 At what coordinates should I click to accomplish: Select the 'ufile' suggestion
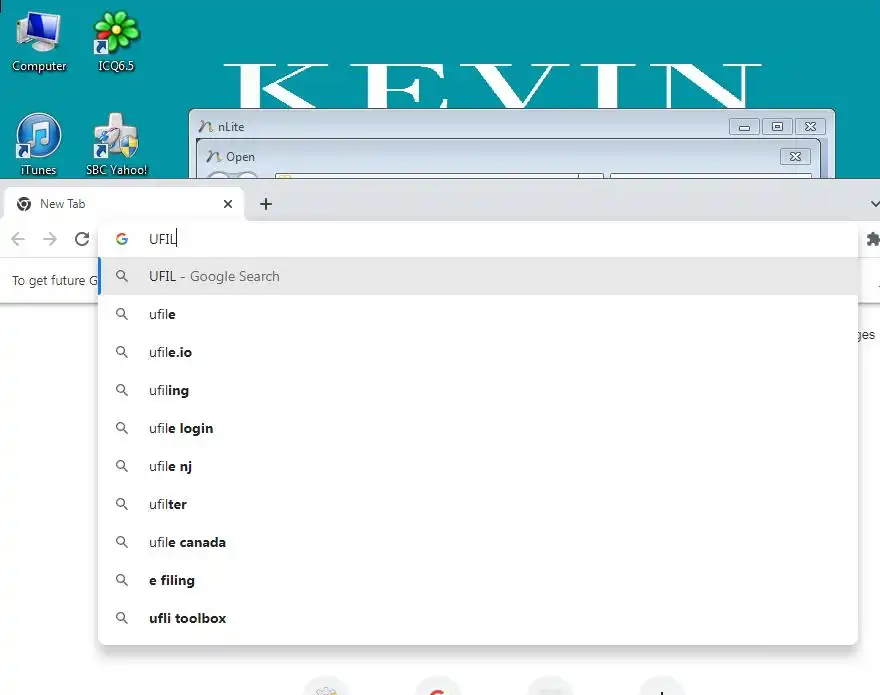478,314
